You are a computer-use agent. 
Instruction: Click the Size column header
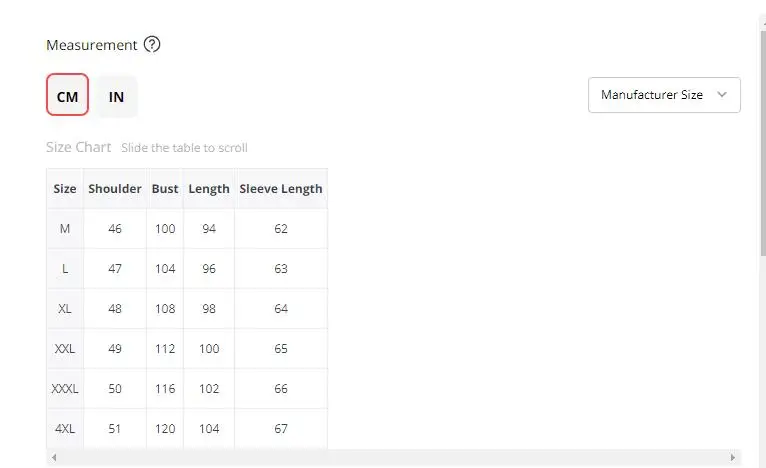65,188
